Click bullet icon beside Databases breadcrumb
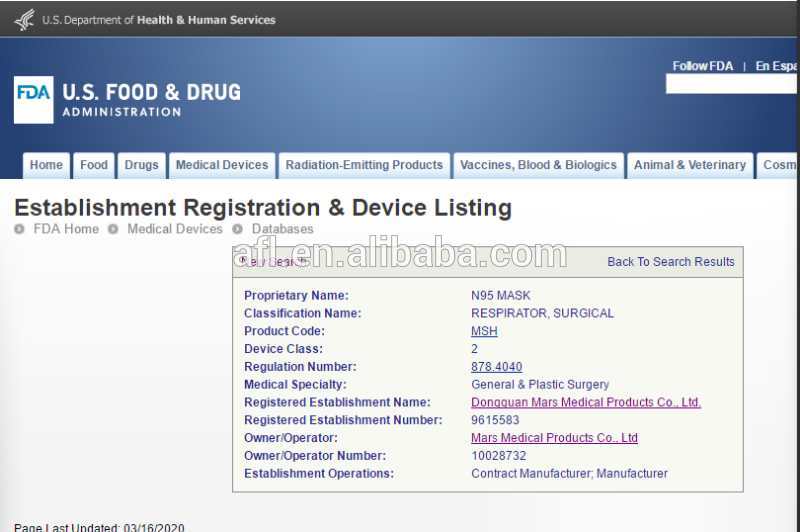This screenshot has height=532, width=800. (x=237, y=229)
